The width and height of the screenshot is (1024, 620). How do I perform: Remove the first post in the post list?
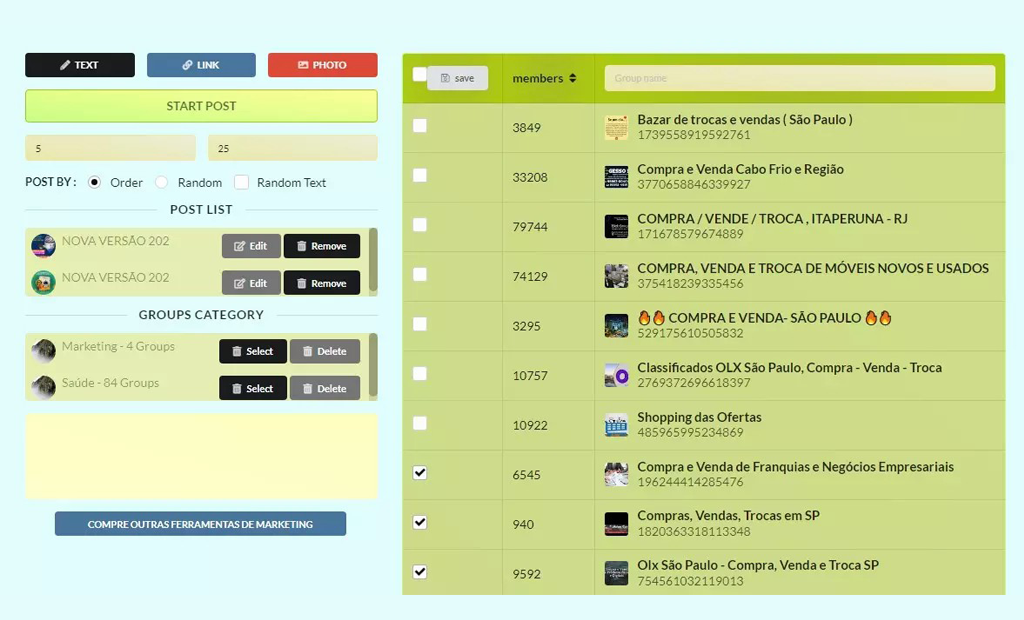pos(321,246)
